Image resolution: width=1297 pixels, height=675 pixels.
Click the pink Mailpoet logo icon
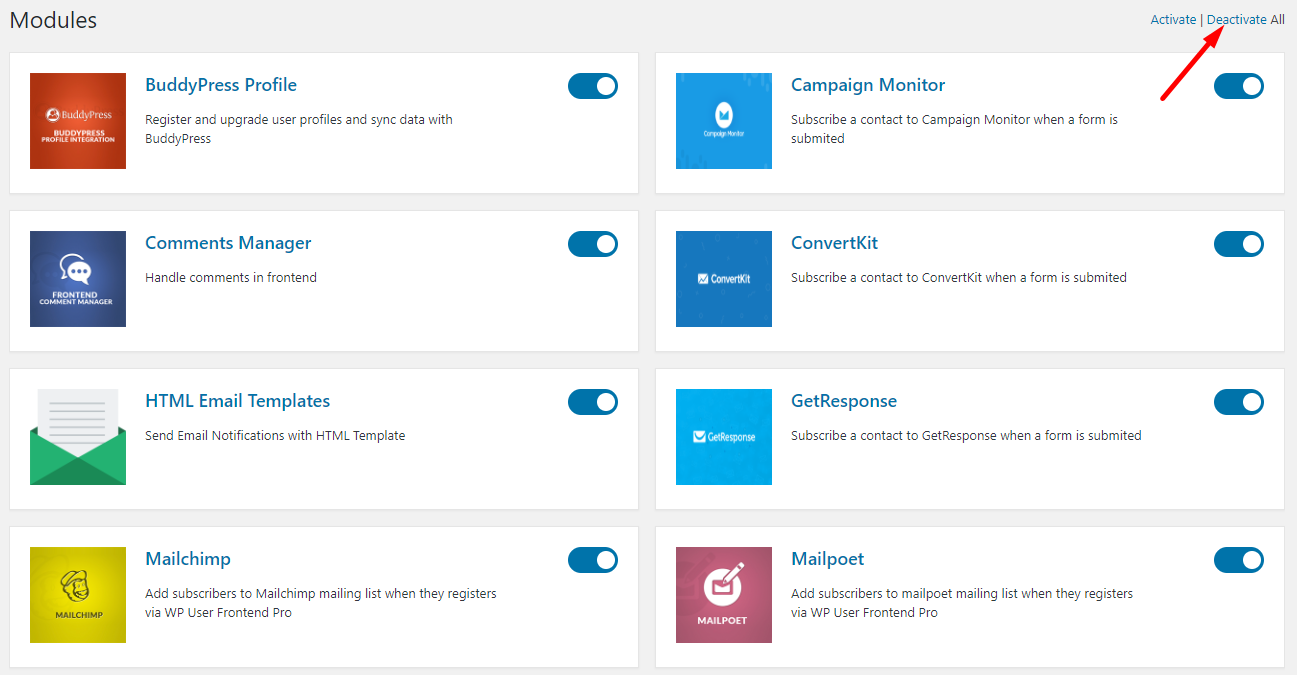(724, 595)
